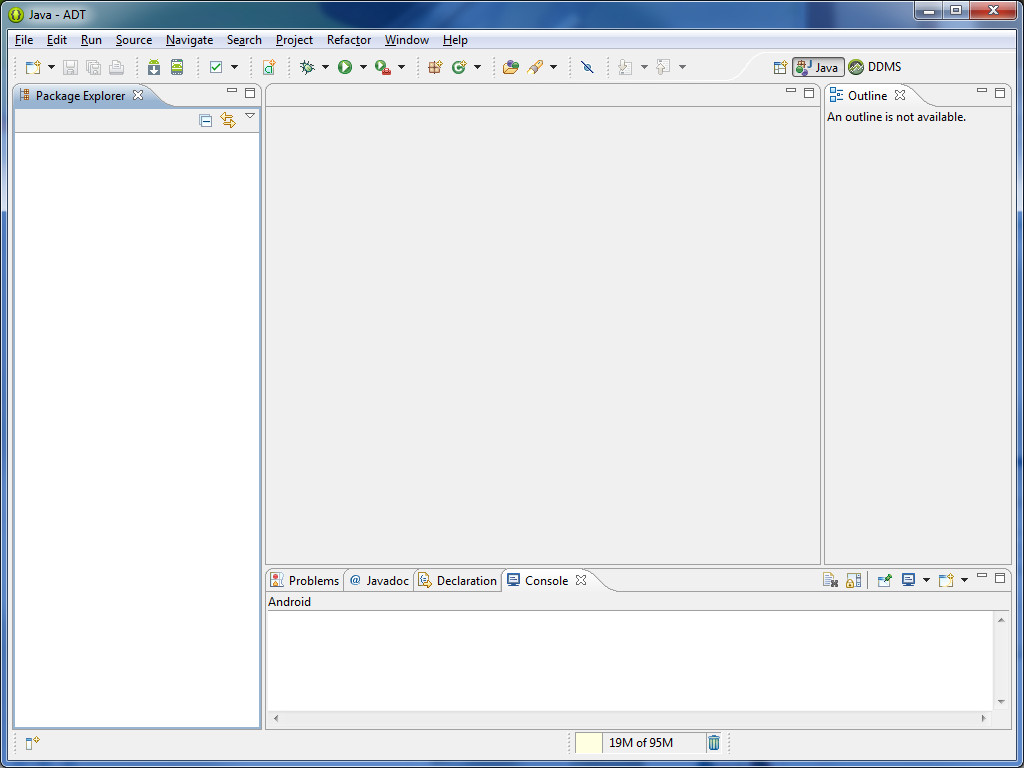1024x768 pixels.
Task: Open the Window menu
Action: click(x=406, y=40)
